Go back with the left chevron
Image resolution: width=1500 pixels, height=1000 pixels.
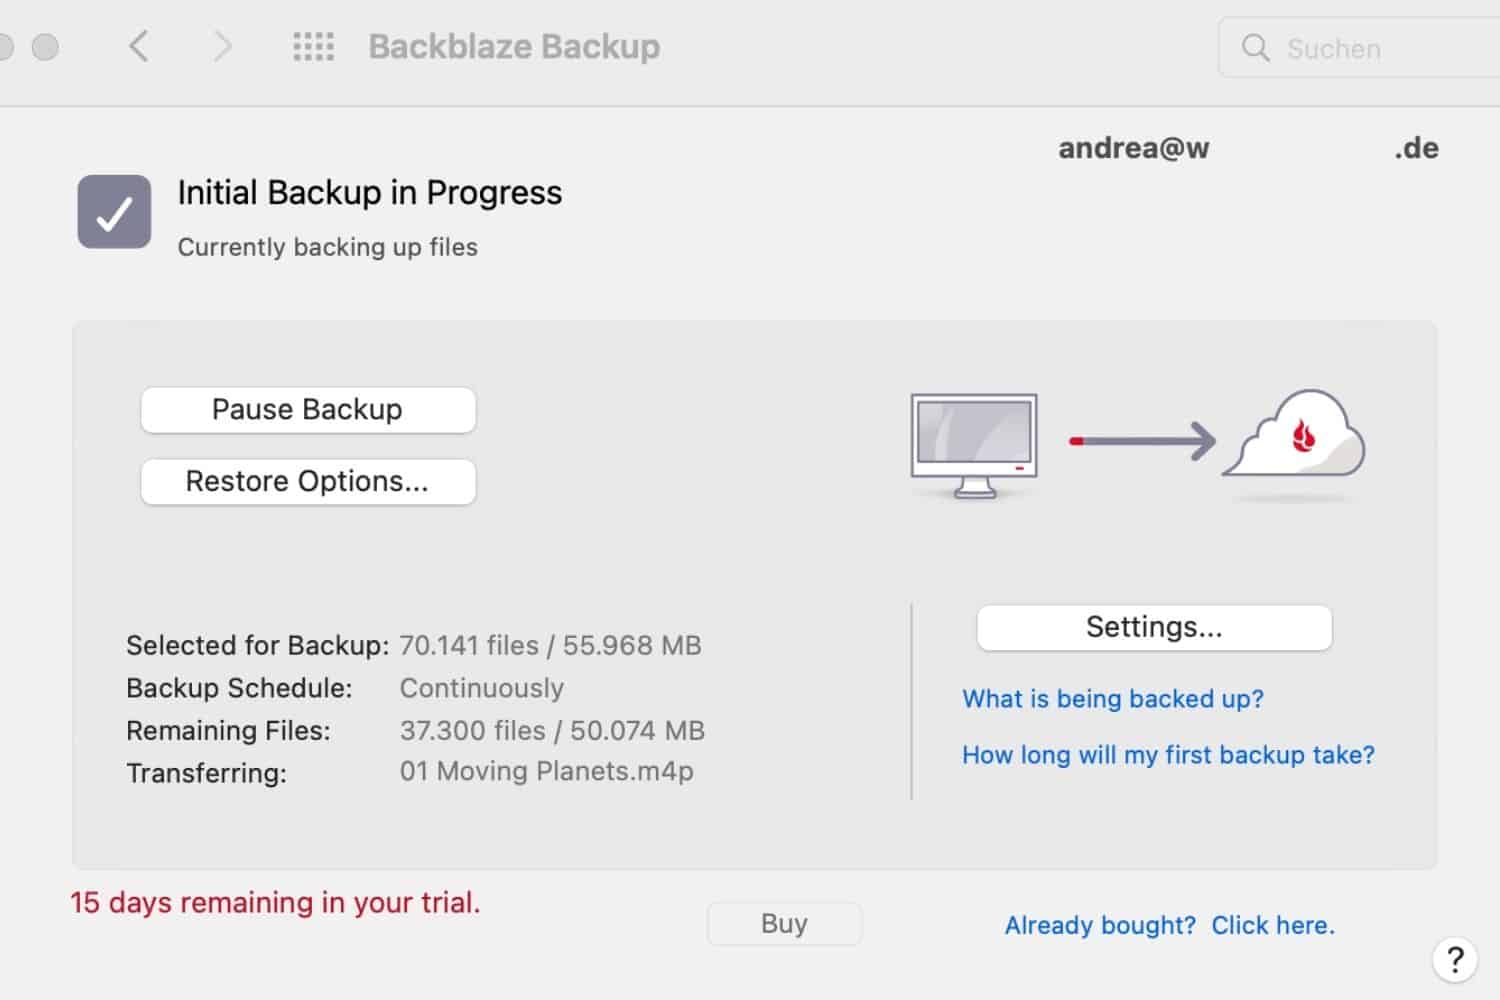click(x=139, y=46)
